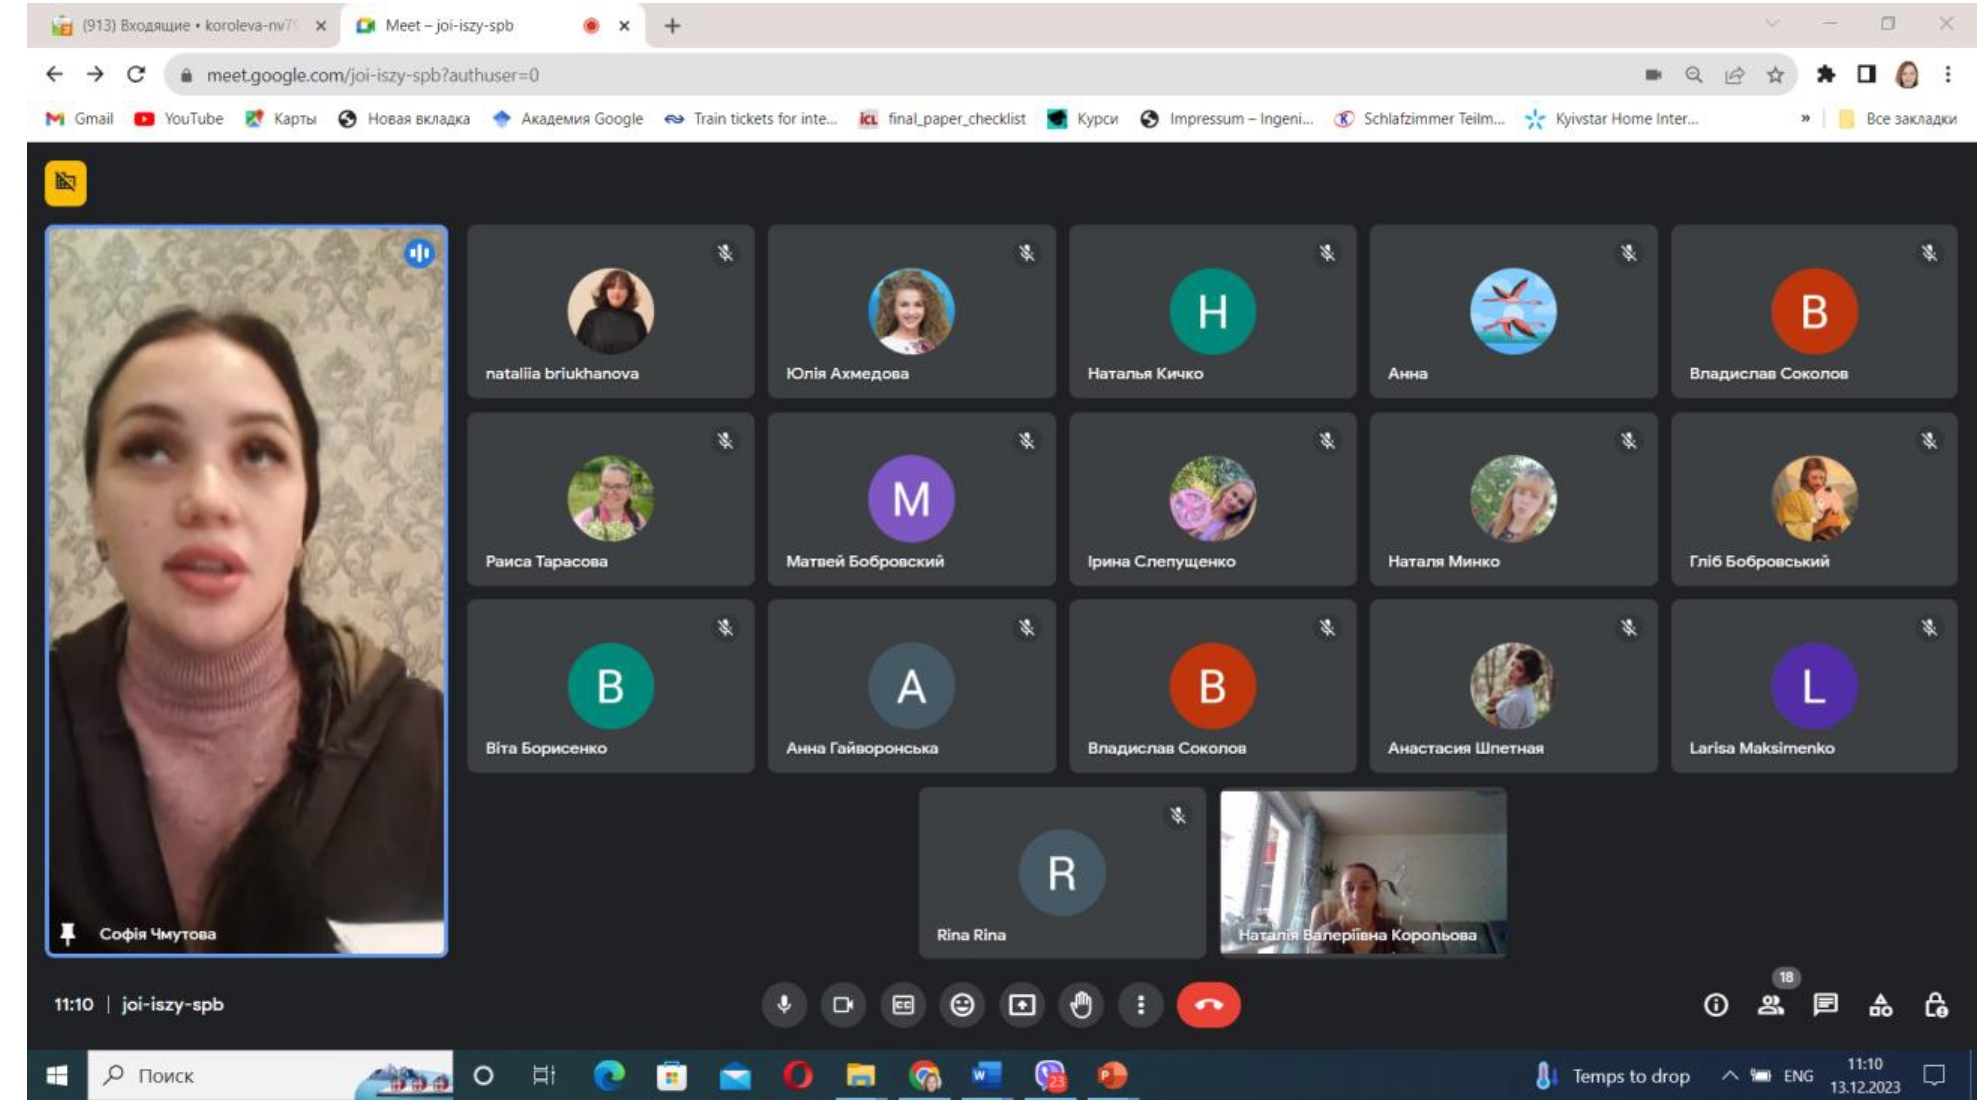The height and width of the screenshot is (1111, 1983).
Task: Toggle the microphone in the call bar
Action: pyautogui.click(x=784, y=1005)
